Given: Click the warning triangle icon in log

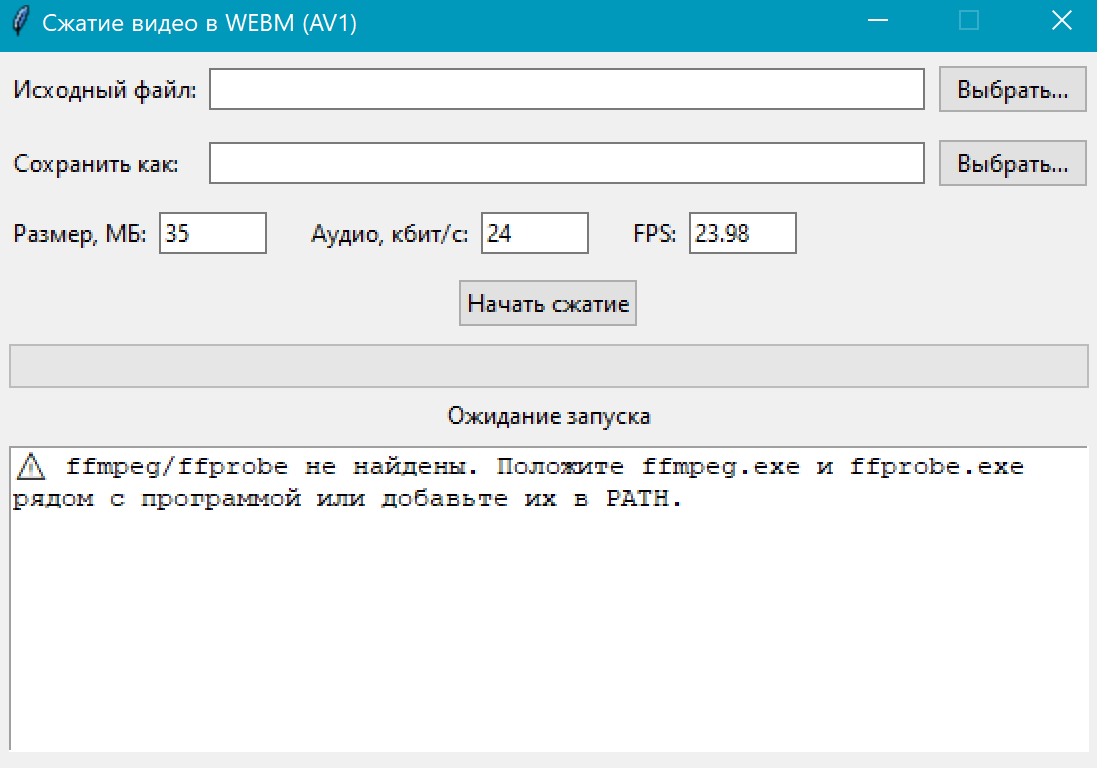Looking at the screenshot, I should coord(31,467).
